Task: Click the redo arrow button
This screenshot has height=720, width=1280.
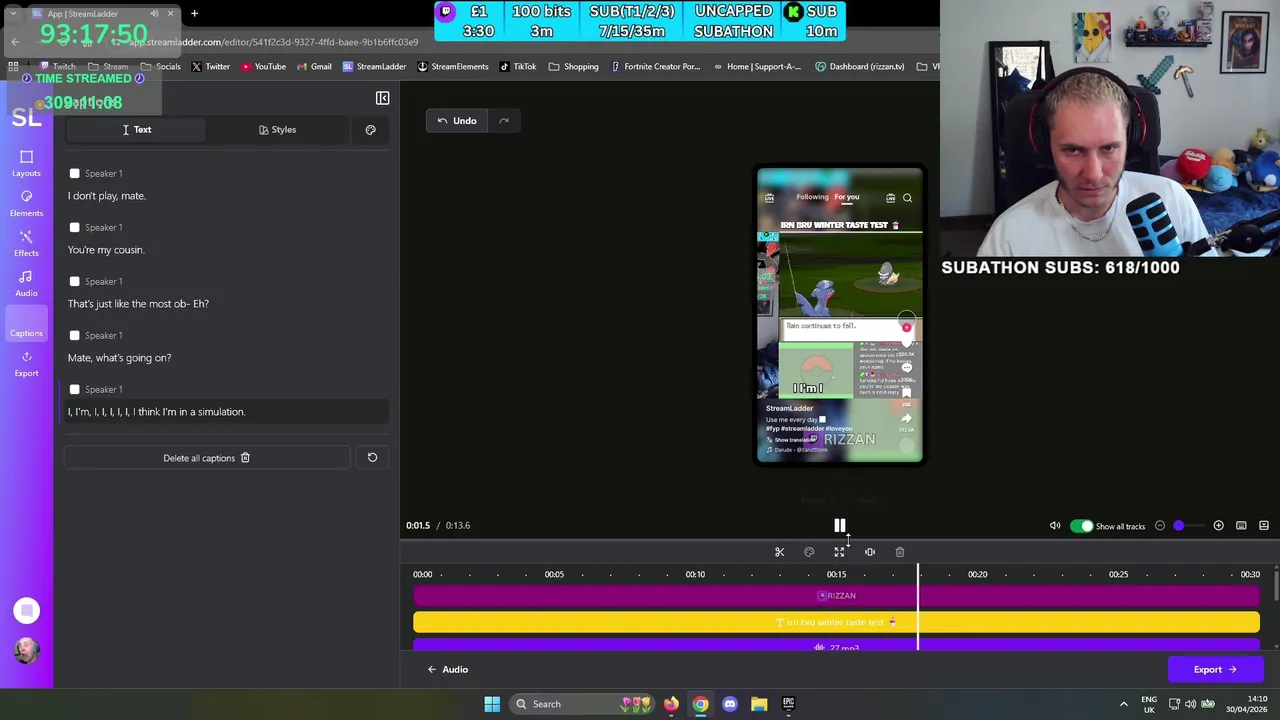Action: (504, 121)
